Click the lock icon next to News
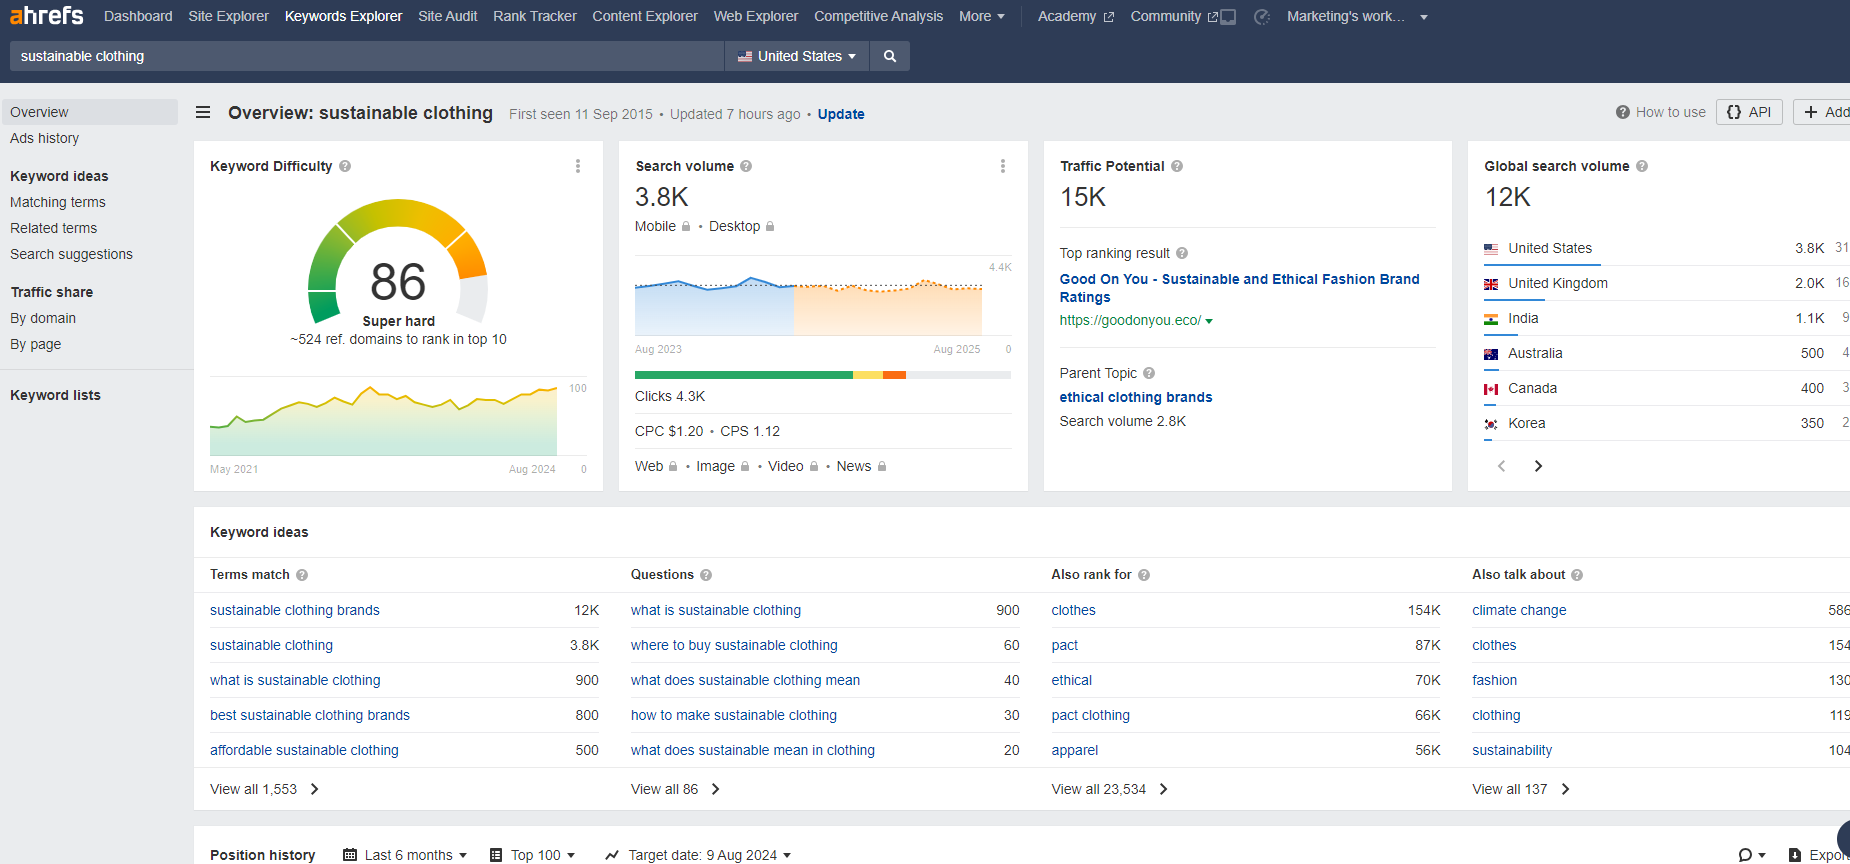This screenshot has width=1850, height=864. pyautogui.click(x=882, y=467)
